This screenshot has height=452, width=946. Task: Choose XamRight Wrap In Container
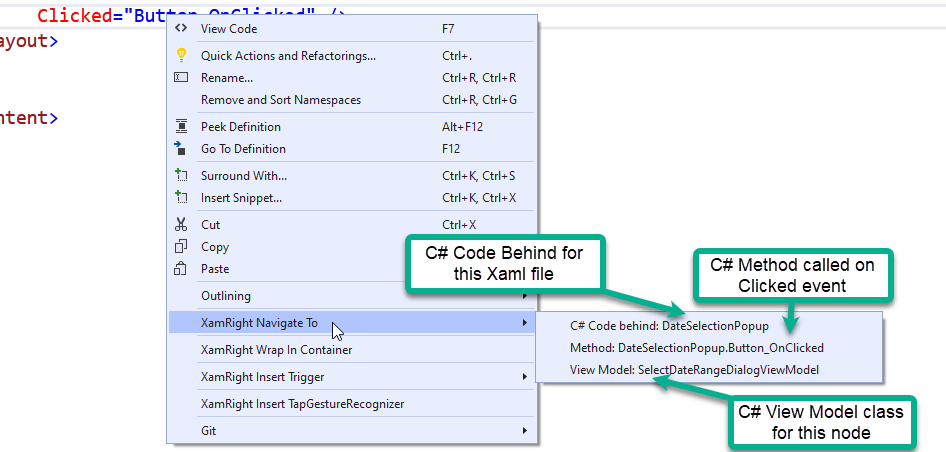click(351, 349)
